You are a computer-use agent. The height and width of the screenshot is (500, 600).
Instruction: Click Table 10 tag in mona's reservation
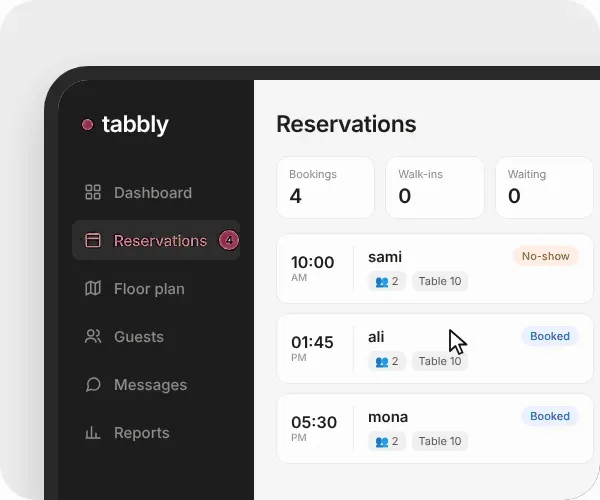pyautogui.click(x=440, y=441)
